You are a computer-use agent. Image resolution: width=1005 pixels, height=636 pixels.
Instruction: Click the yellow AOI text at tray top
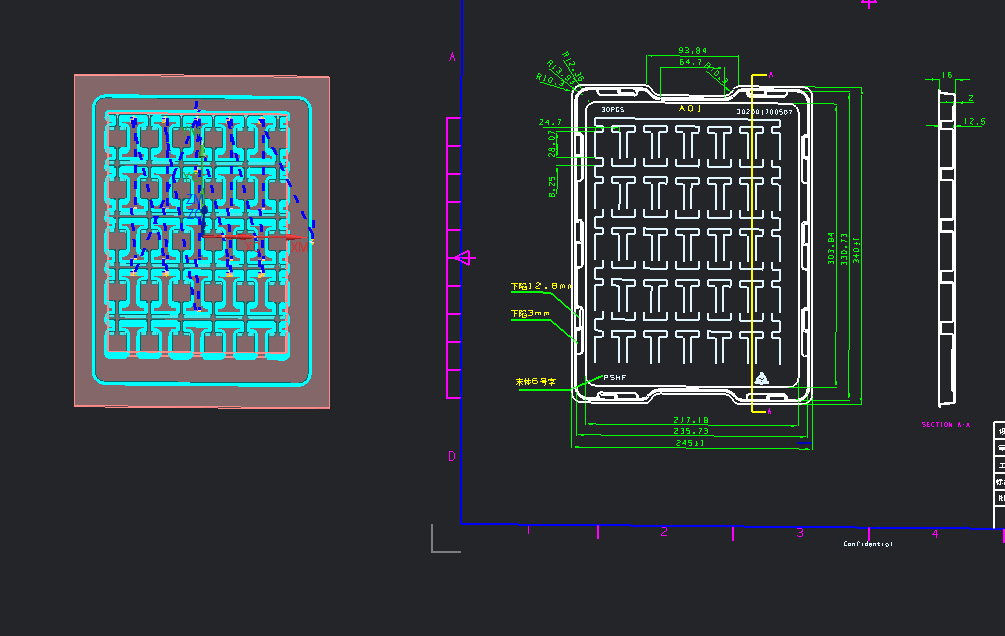[690, 108]
